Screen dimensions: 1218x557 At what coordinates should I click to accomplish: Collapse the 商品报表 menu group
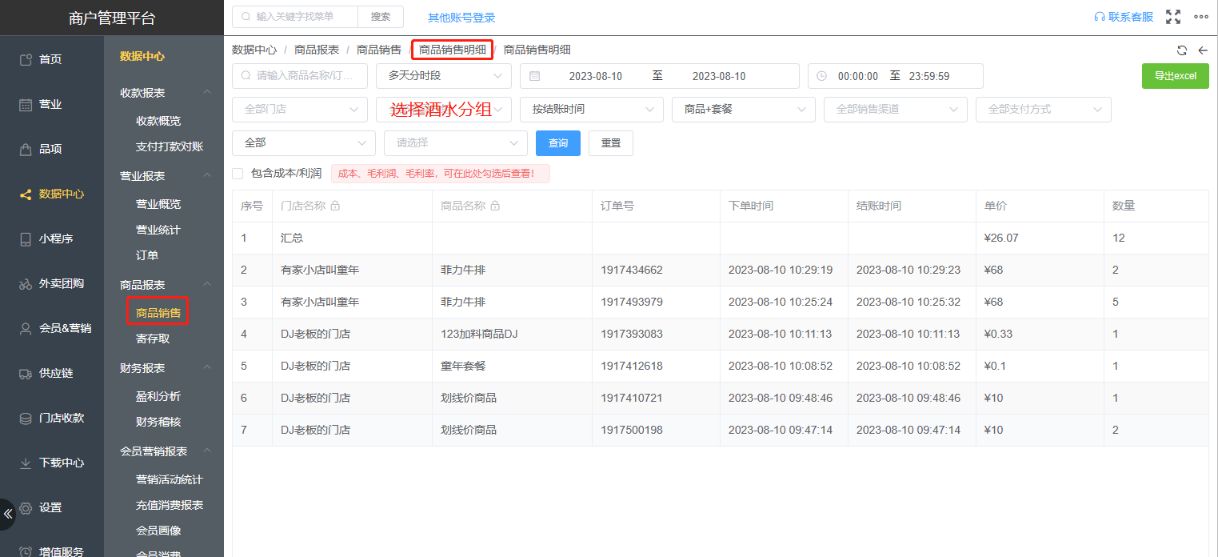coord(208,285)
